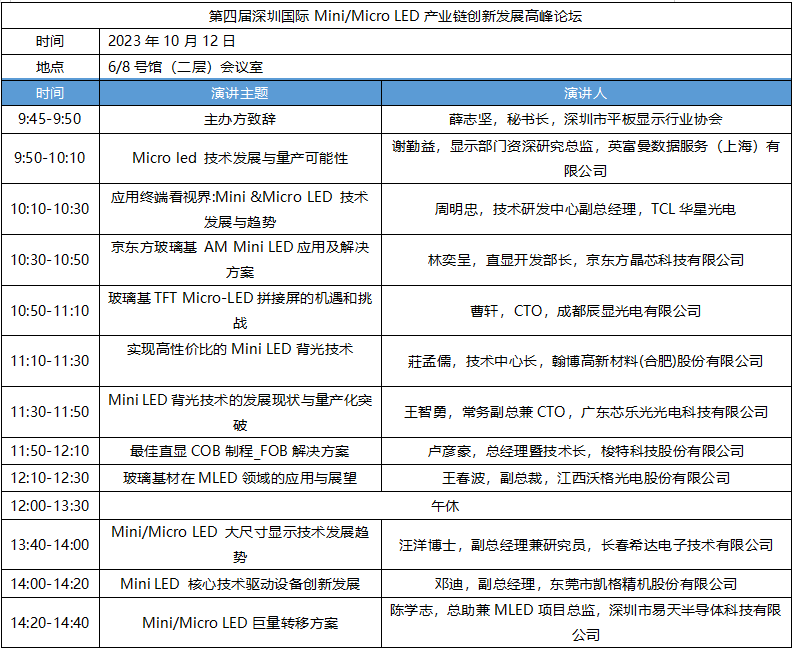
Task: Select time slot 14:00-14:20
Action: click(50, 584)
